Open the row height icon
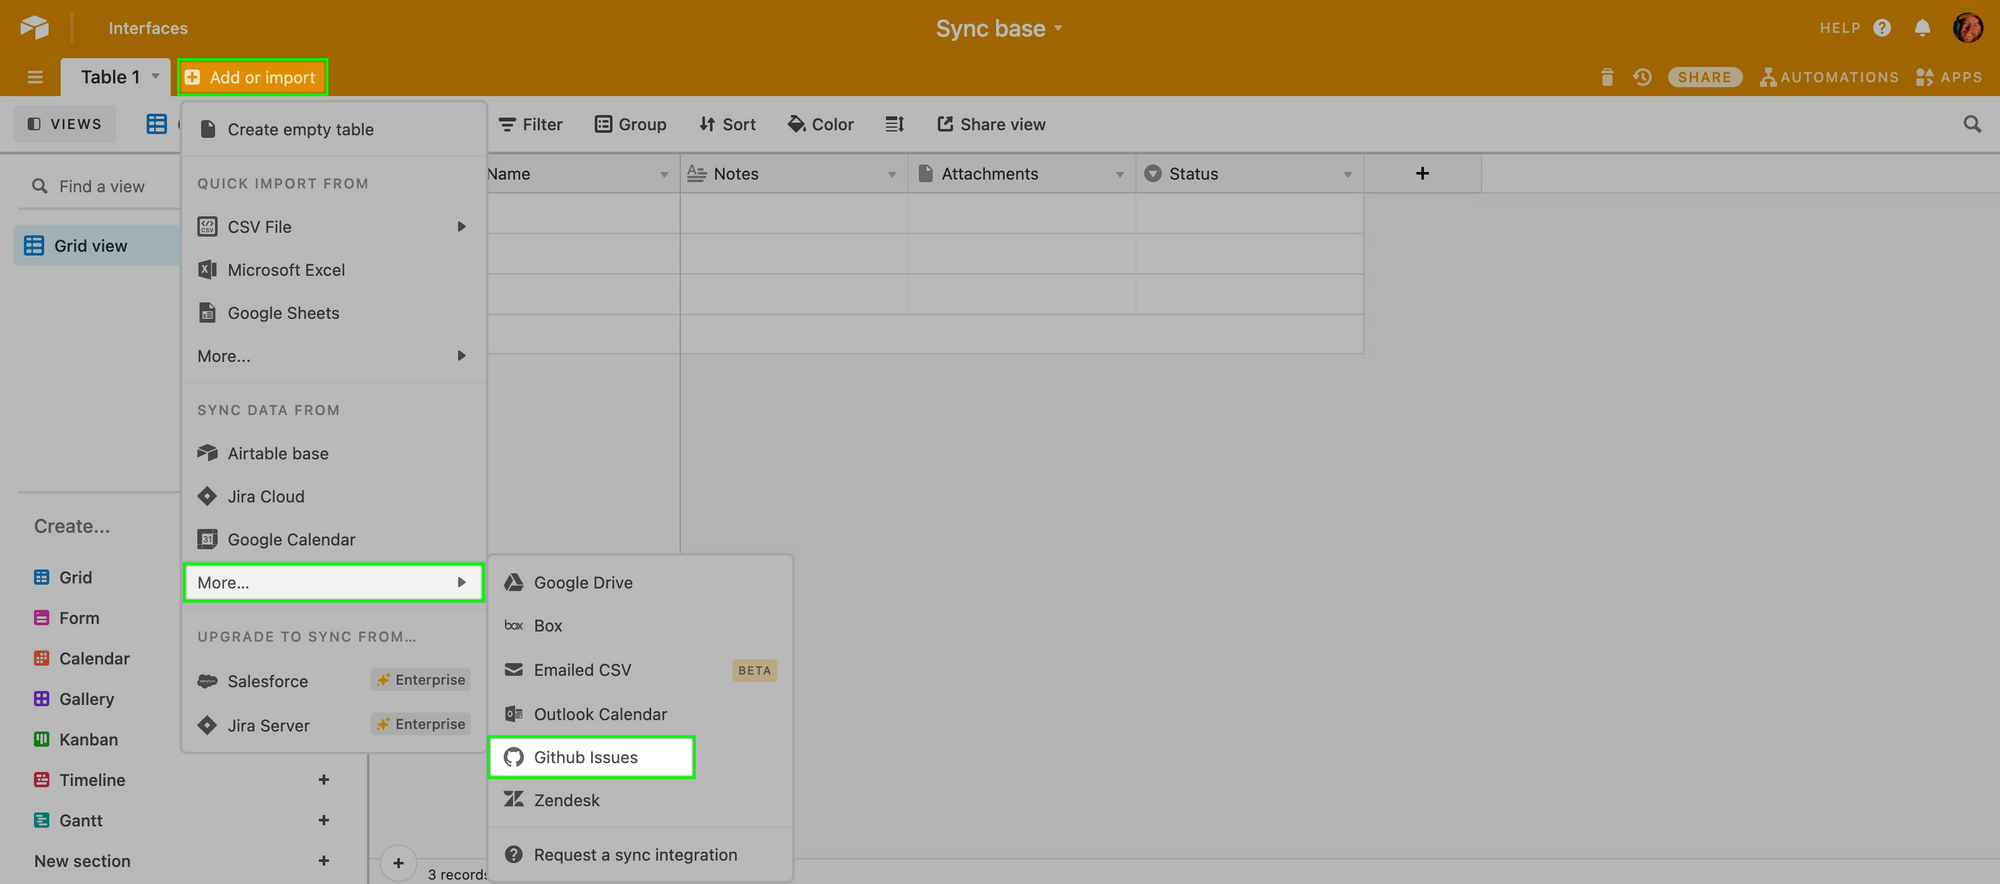 coord(895,124)
